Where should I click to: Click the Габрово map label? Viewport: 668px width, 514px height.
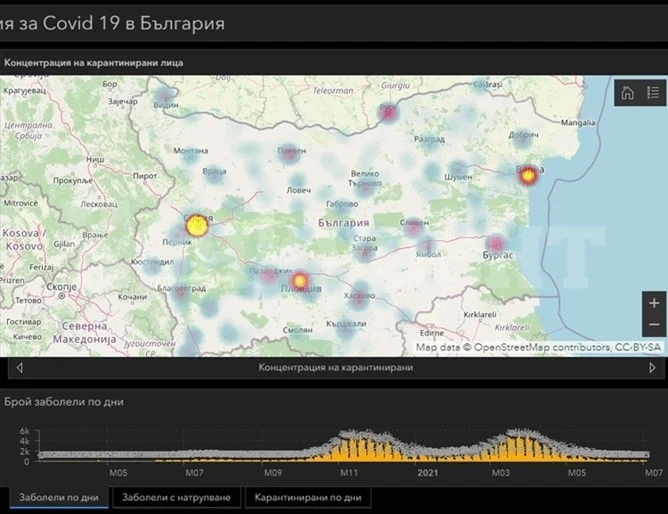click(342, 204)
